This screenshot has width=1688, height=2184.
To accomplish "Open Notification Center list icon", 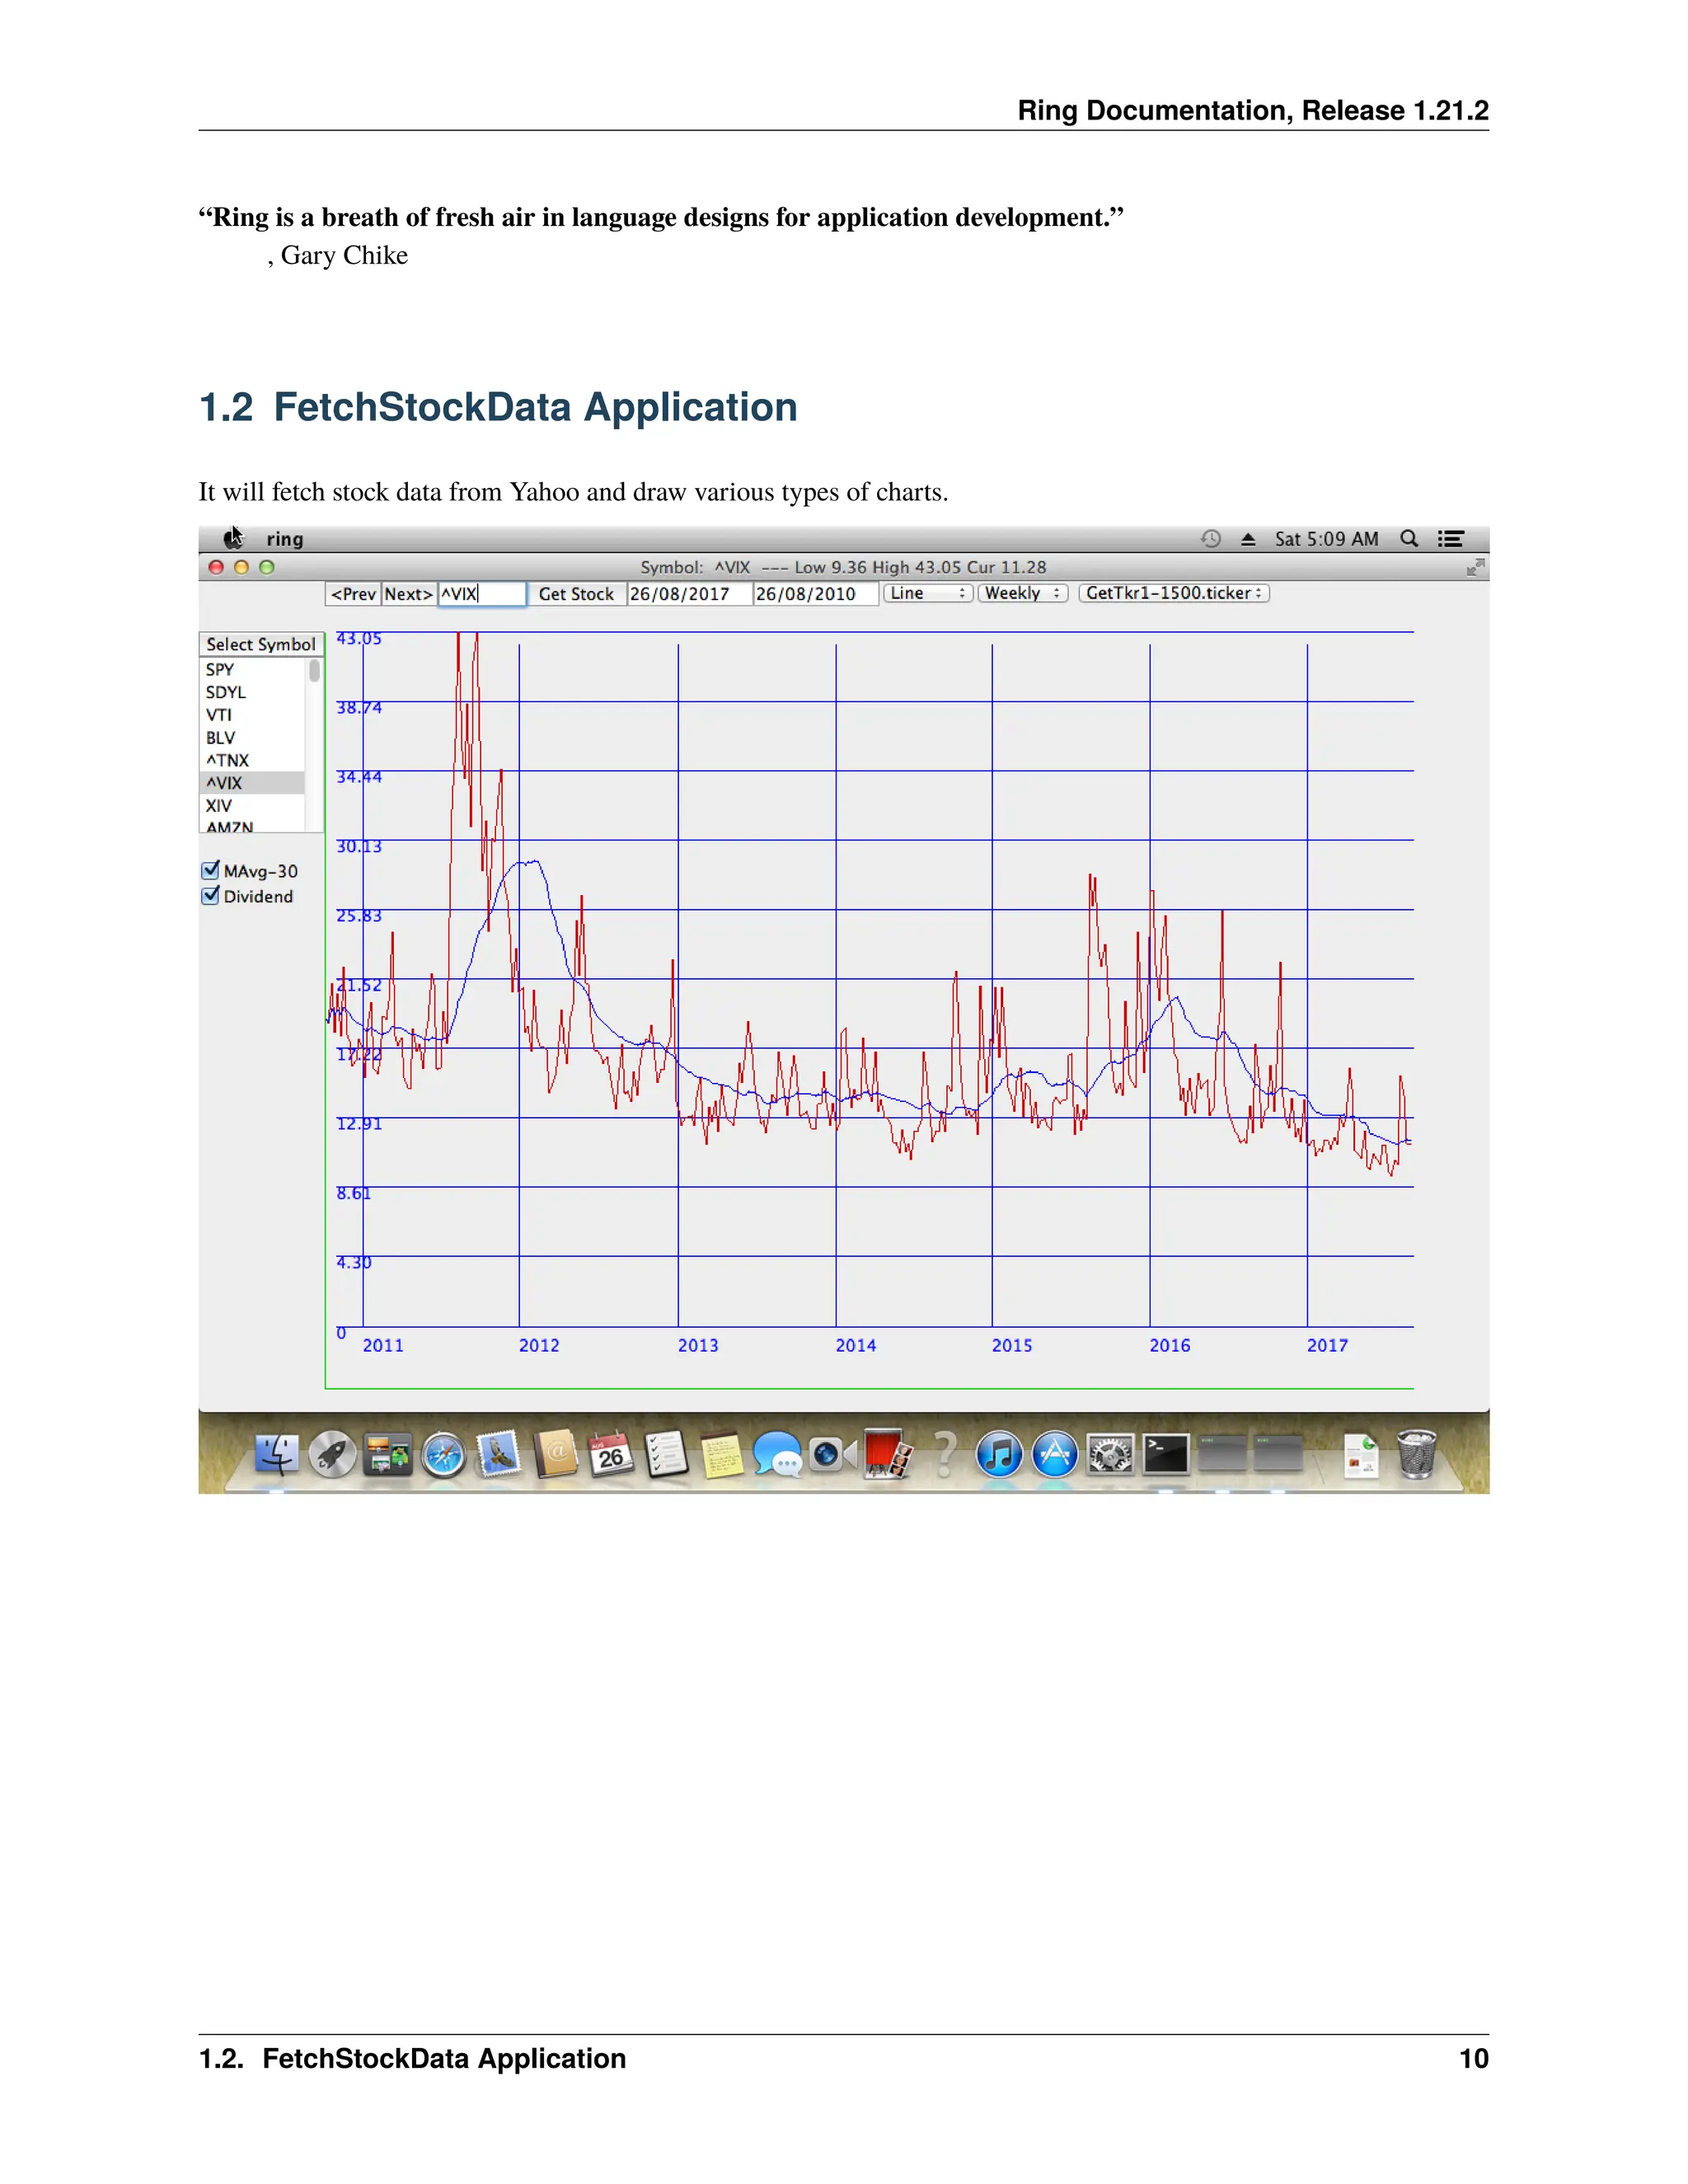I will pos(1451,539).
